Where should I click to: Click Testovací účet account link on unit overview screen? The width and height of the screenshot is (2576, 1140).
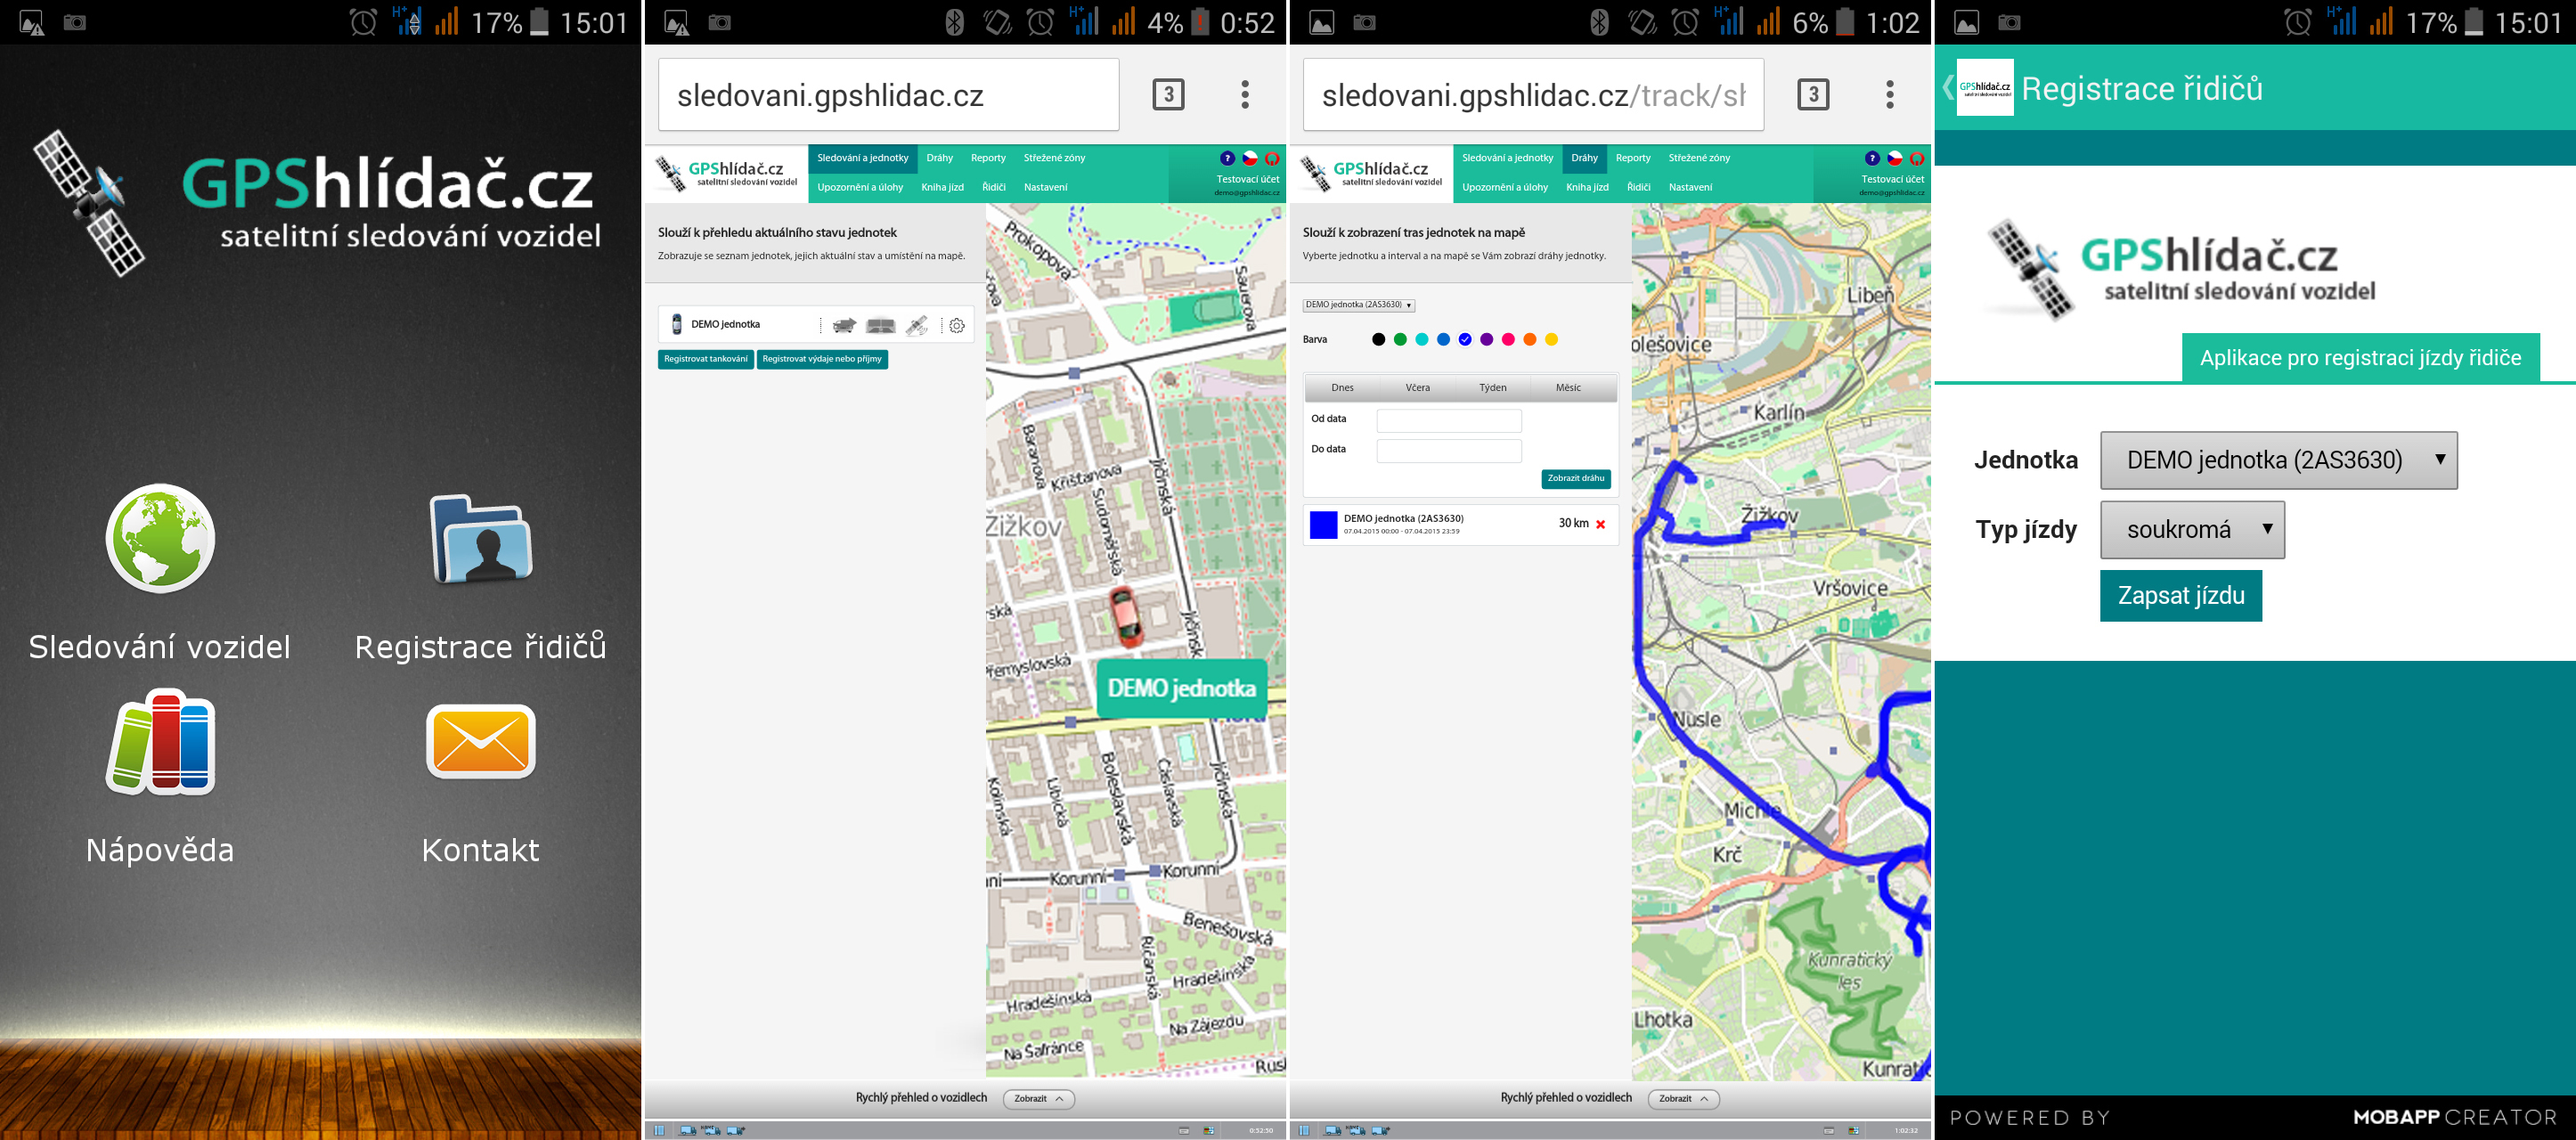click(1248, 180)
